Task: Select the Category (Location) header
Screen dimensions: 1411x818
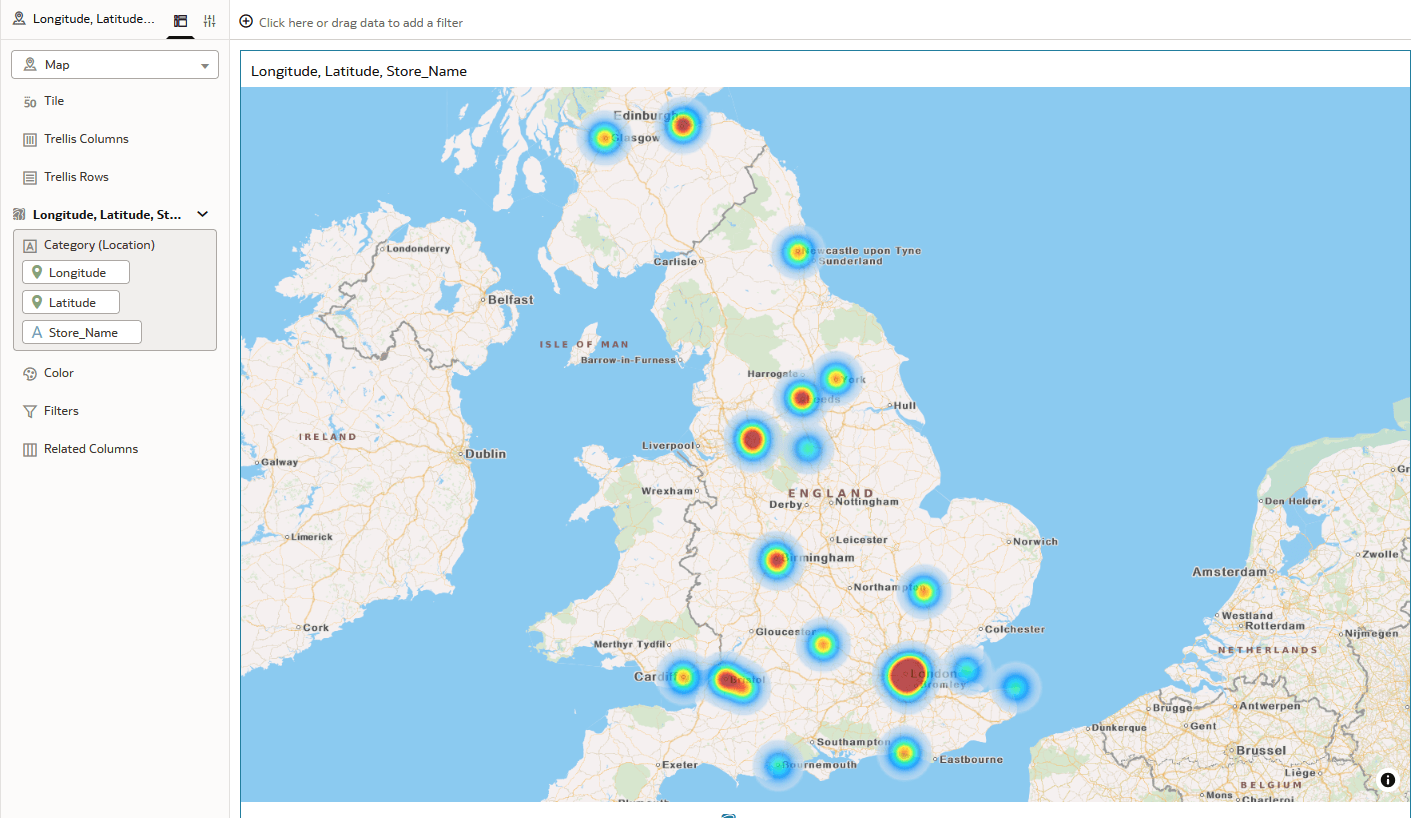Action: tap(99, 245)
